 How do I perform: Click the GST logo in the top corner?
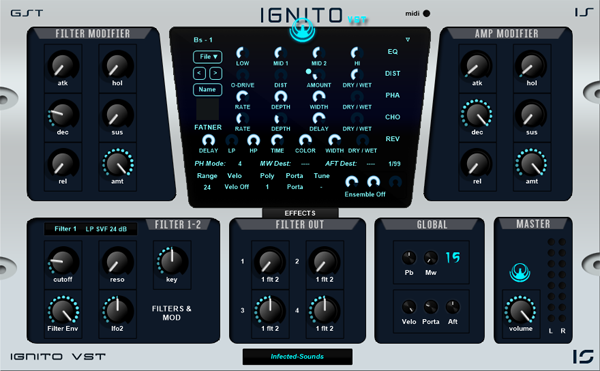tap(26, 13)
